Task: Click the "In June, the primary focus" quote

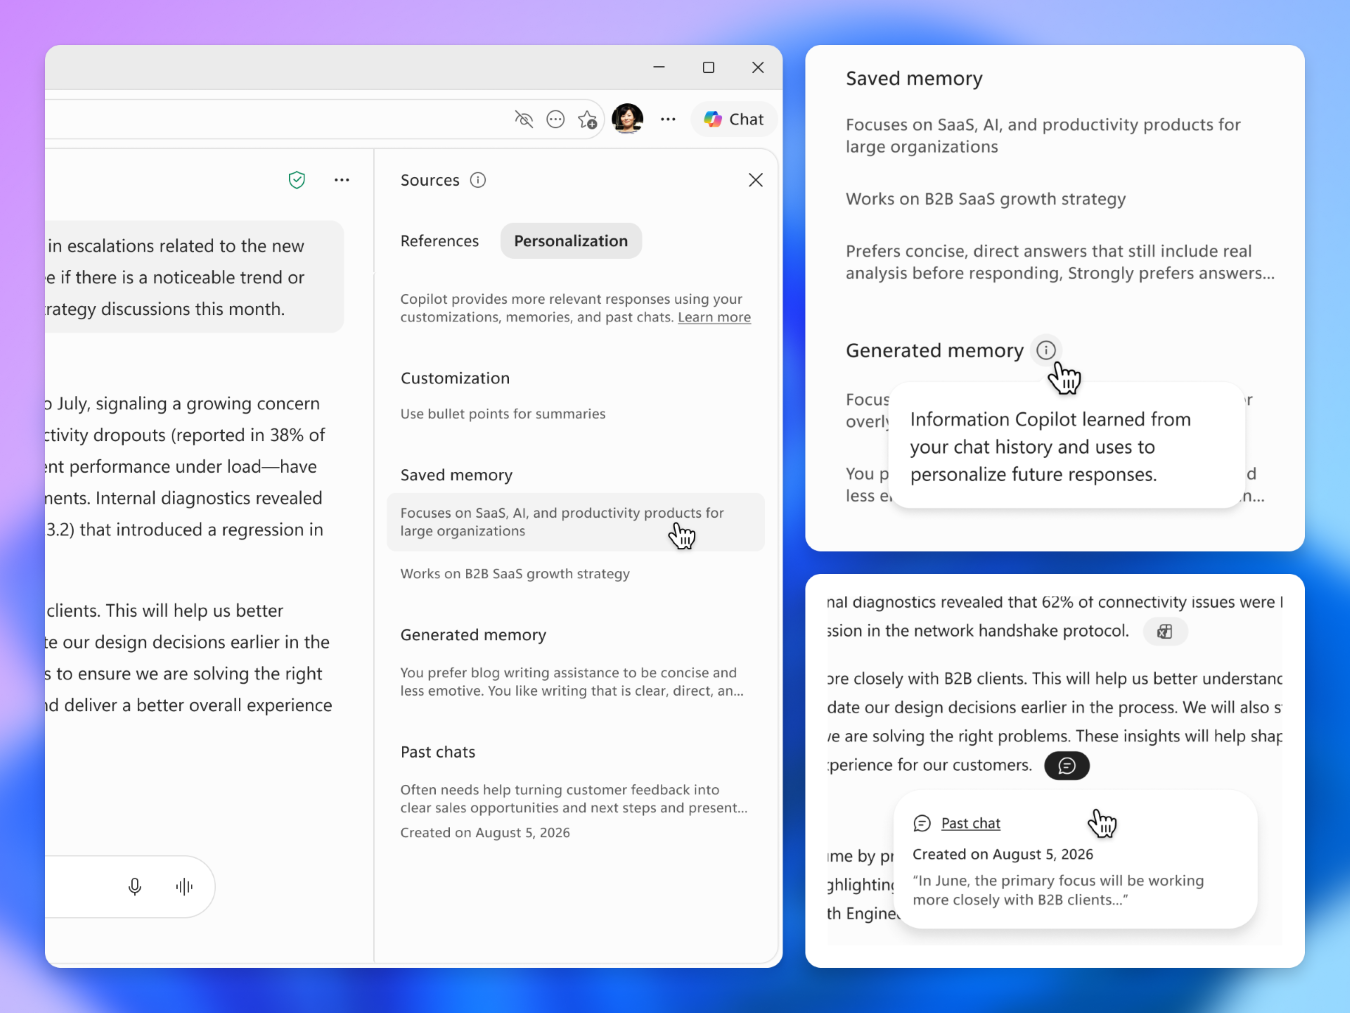Action: (x=1058, y=890)
